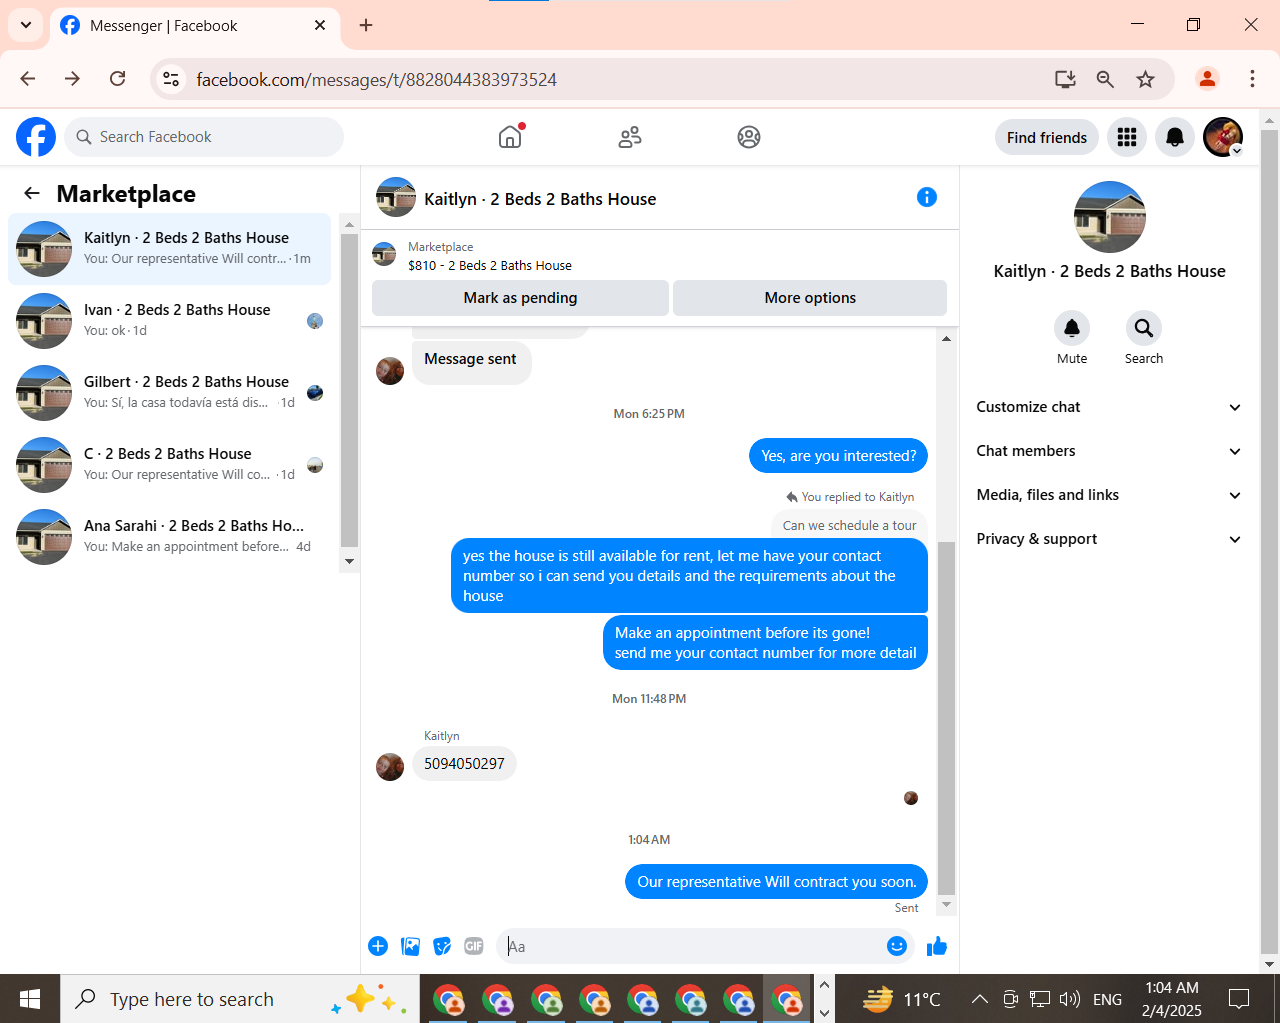Open Chrome three-dot menu
Image resolution: width=1280 pixels, height=1023 pixels.
coord(1252,79)
